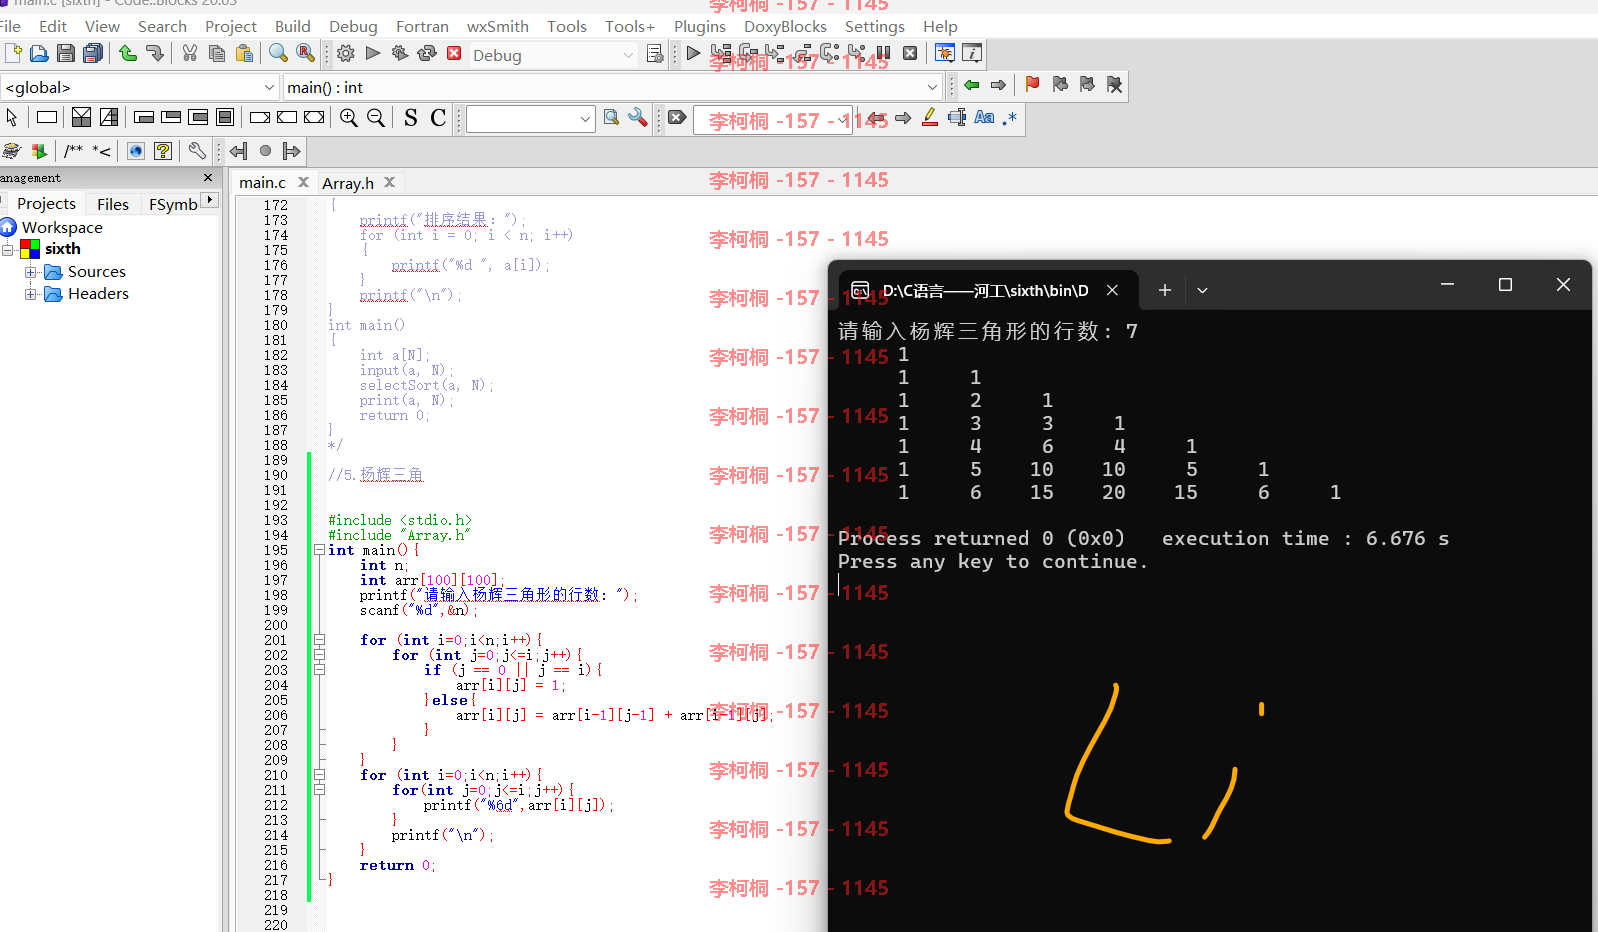Click the DoxyBlocks block comment /** icon
The height and width of the screenshot is (932, 1598).
click(73, 151)
